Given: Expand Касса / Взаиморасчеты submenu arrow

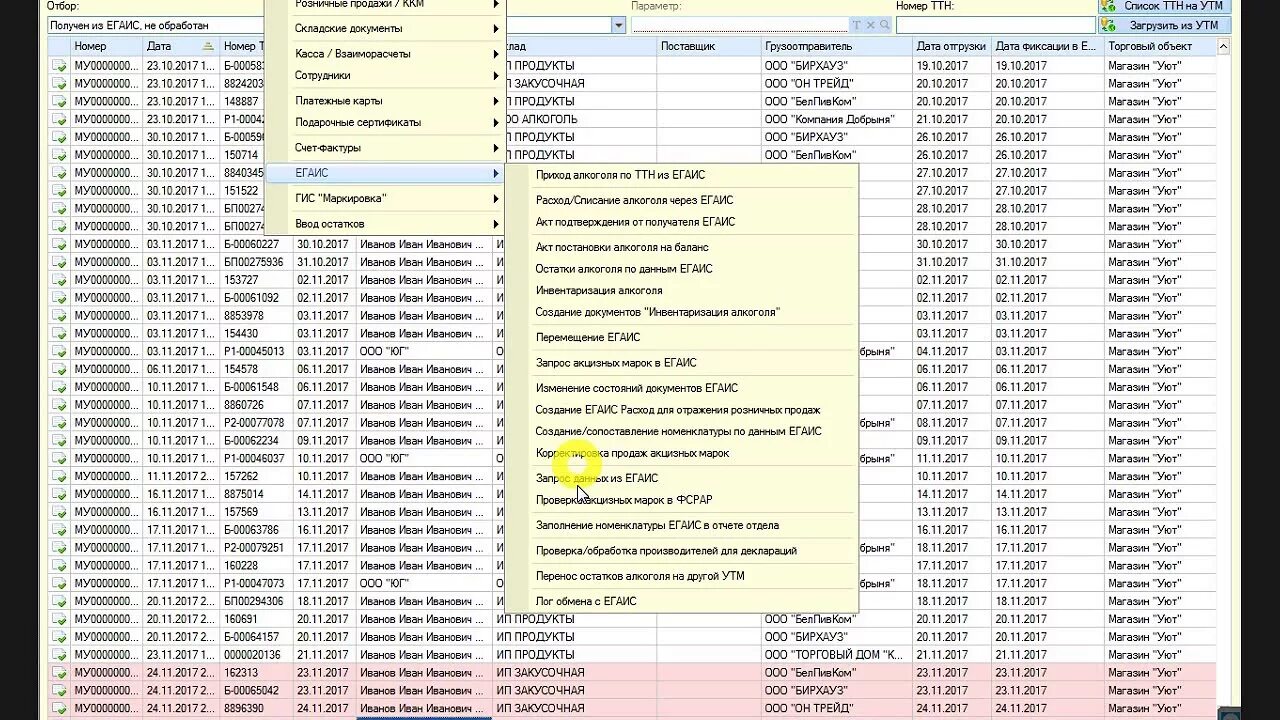Looking at the screenshot, I should 495,54.
